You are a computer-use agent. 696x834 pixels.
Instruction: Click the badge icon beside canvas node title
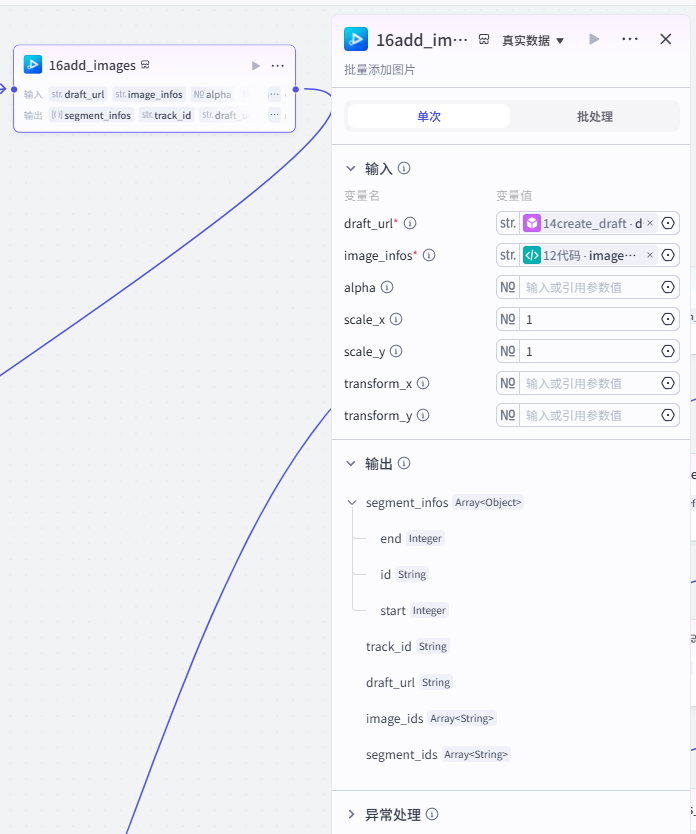pyautogui.click(x=145, y=65)
